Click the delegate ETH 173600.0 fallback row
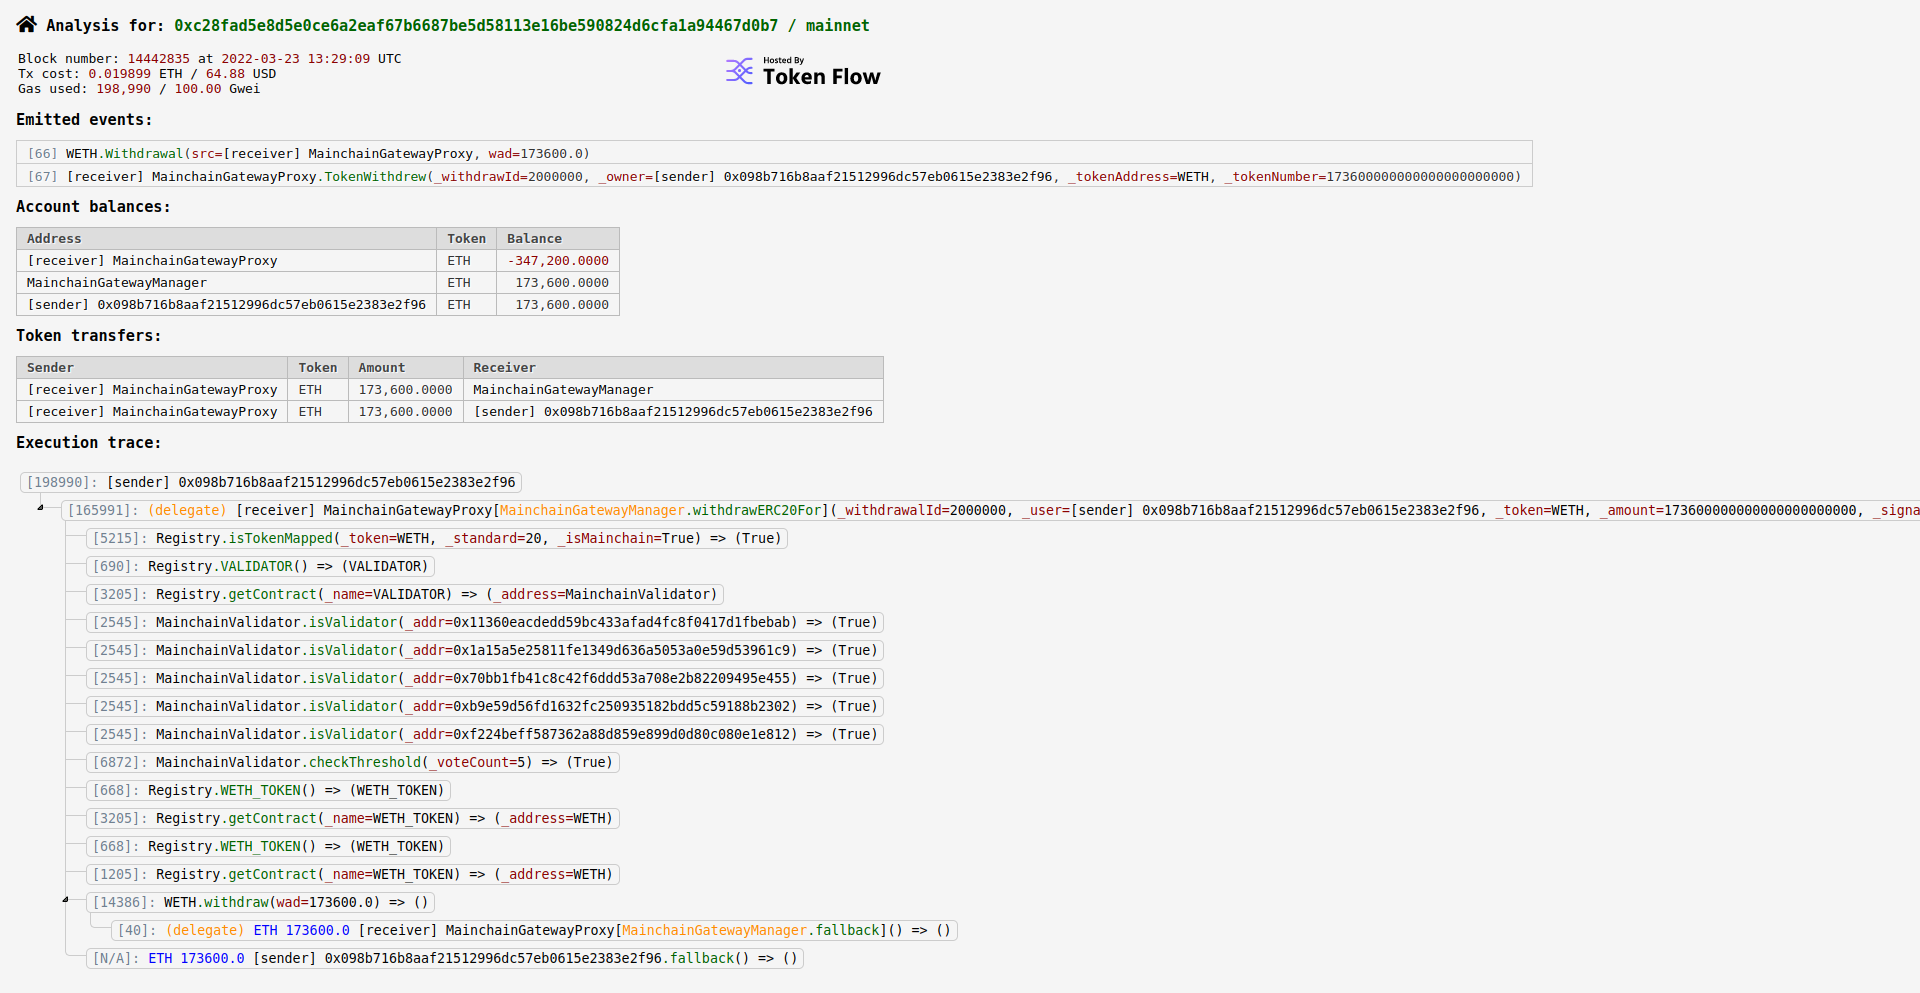The height and width of the screenshot is (993, 1920). tap(535, 930)
